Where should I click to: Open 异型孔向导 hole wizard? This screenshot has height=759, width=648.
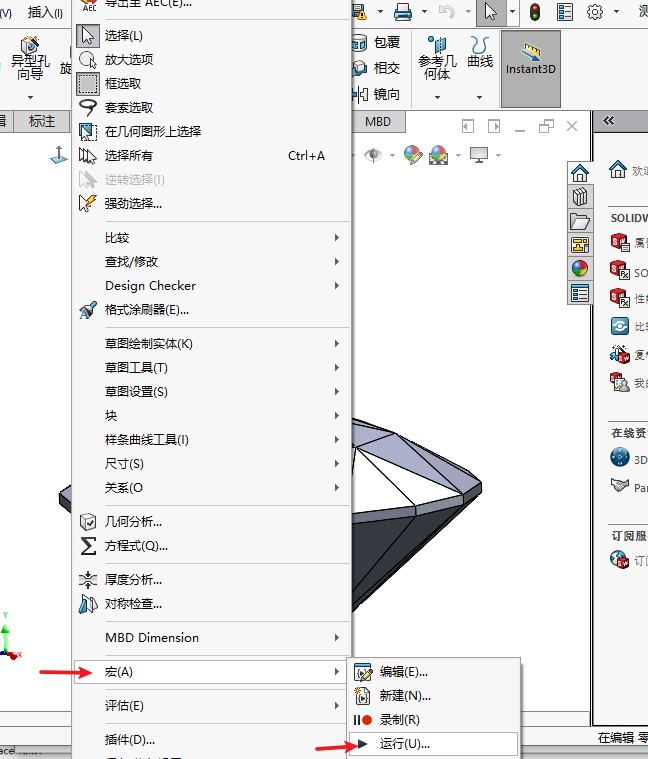coord(30,59)
